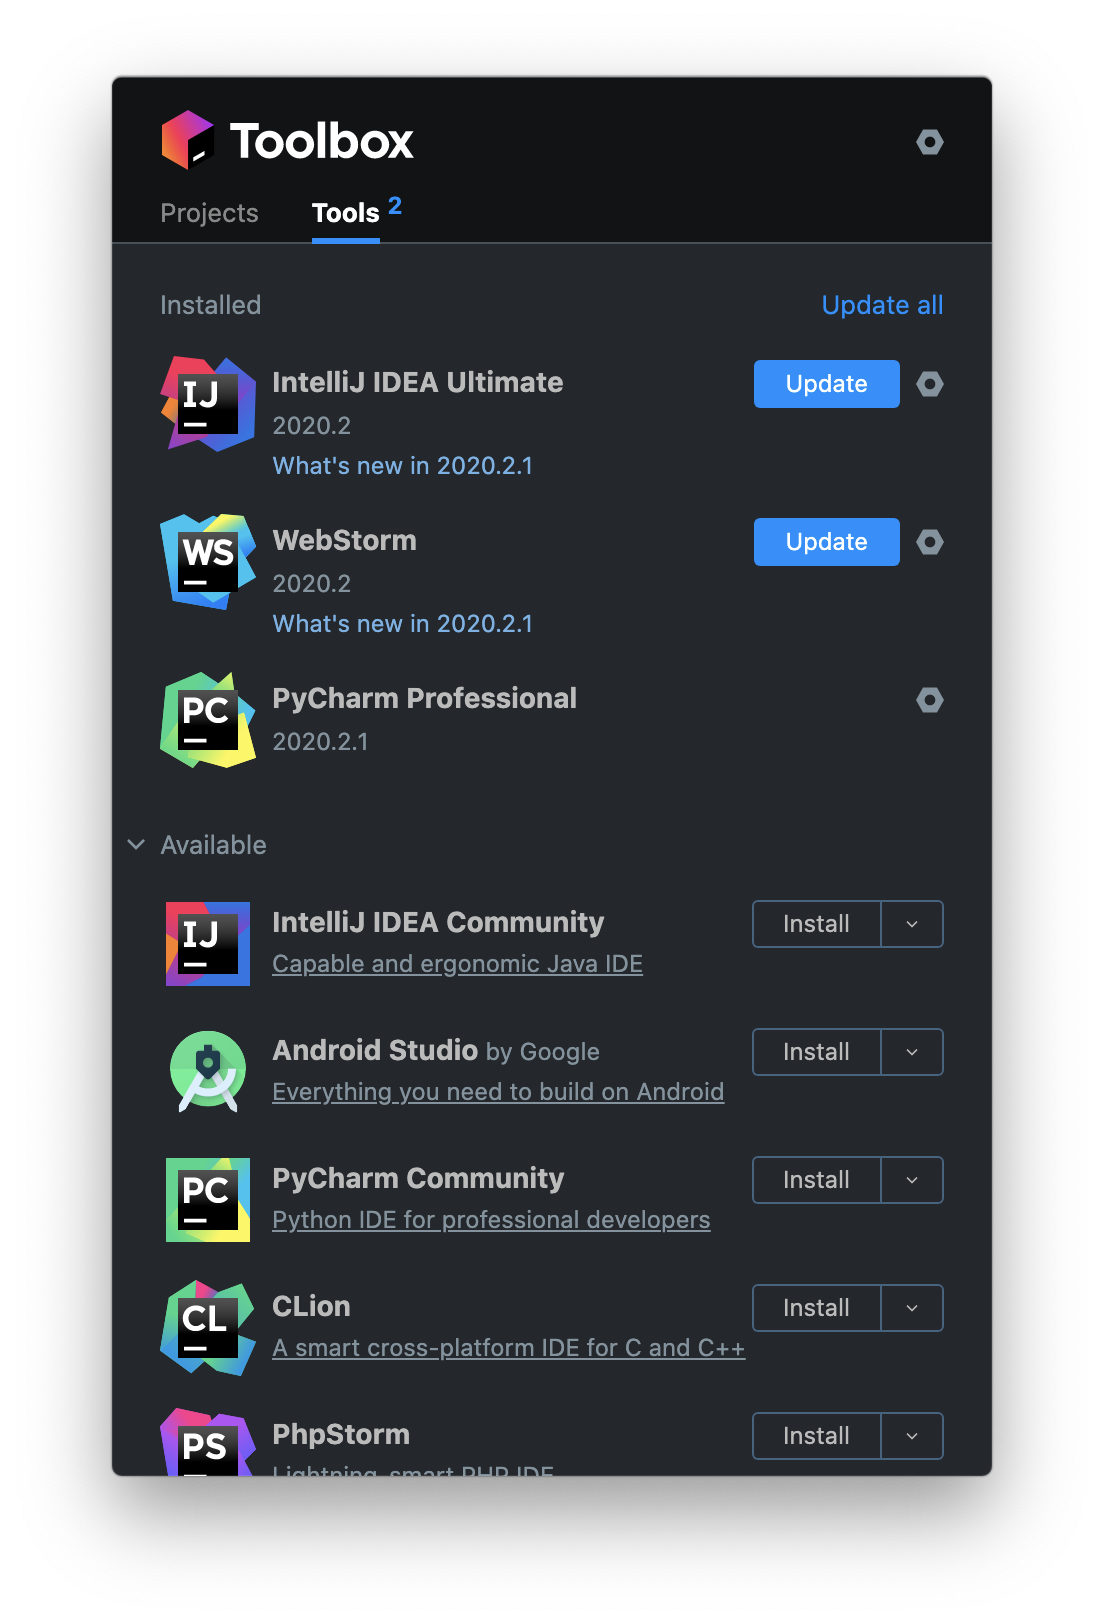The height and width of the screenshot is (1624, 1104).
Task: Open IntelliJ IDEA What's new in 2020.2.1
Action: pos(403,466)
